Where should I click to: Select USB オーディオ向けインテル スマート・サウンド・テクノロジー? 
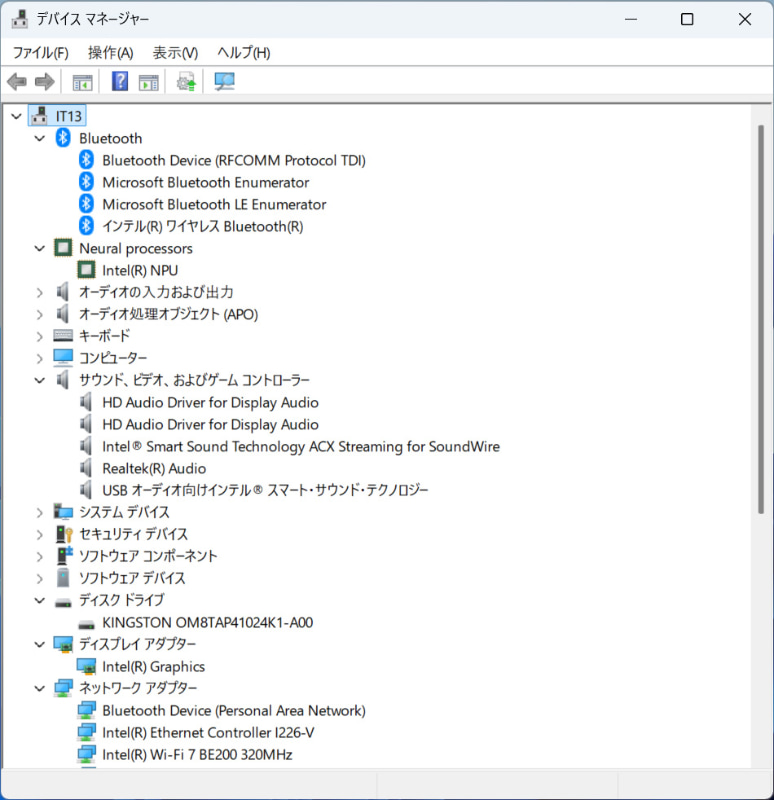click(x=265, y=490)
